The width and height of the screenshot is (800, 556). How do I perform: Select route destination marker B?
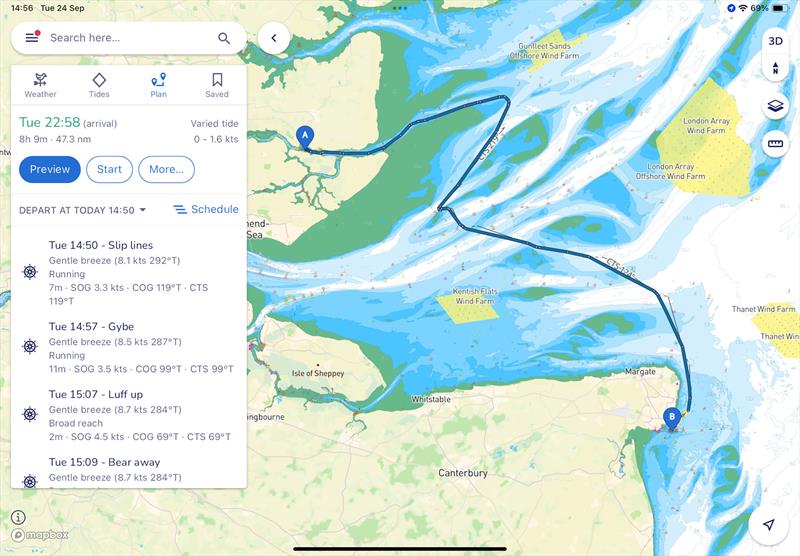[x=672, y=418]
